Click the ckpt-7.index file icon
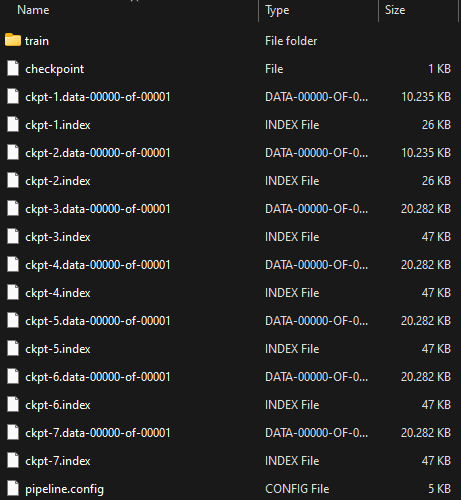Viewport: 461px width, 500px height. click(x=13, y=461)
